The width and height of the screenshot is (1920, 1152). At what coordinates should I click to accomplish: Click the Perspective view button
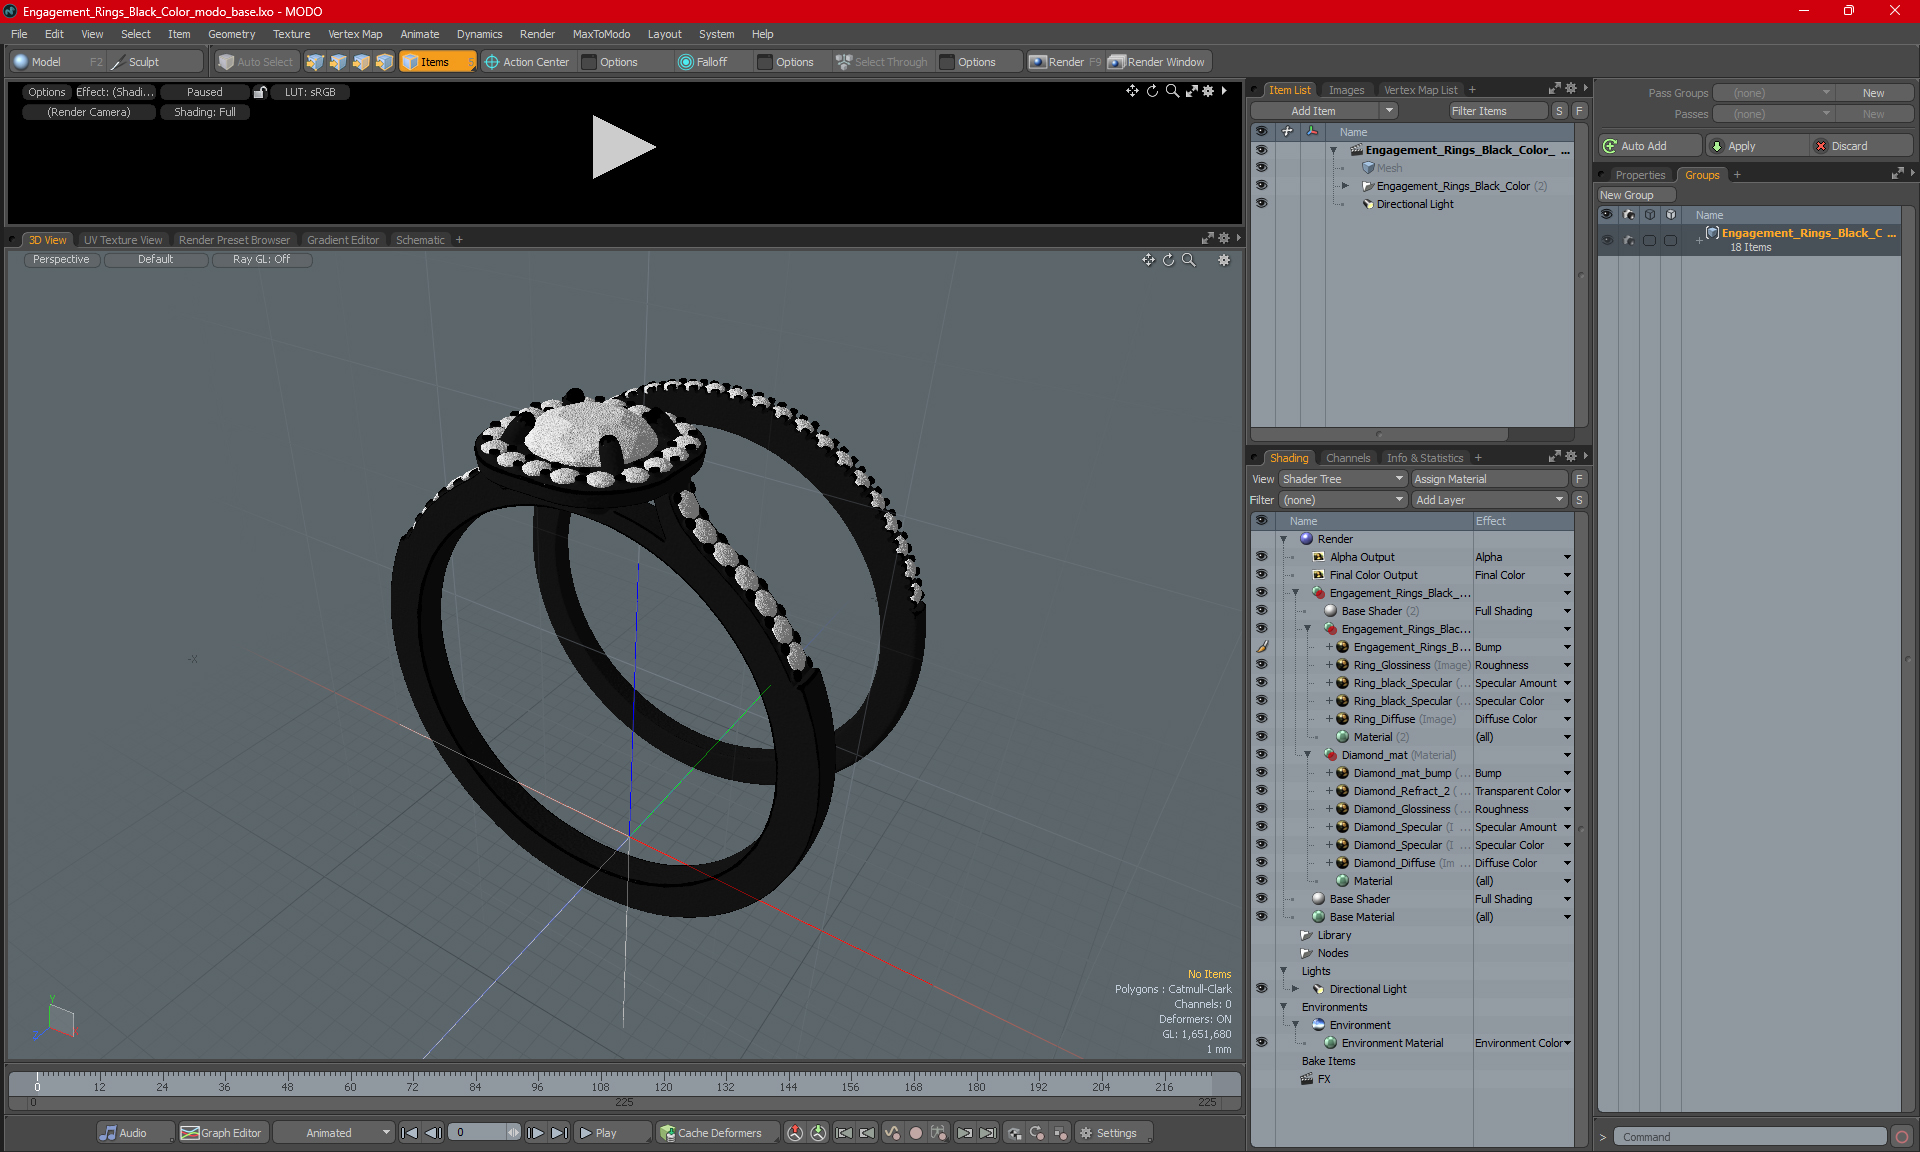click(x=61, y=259)
